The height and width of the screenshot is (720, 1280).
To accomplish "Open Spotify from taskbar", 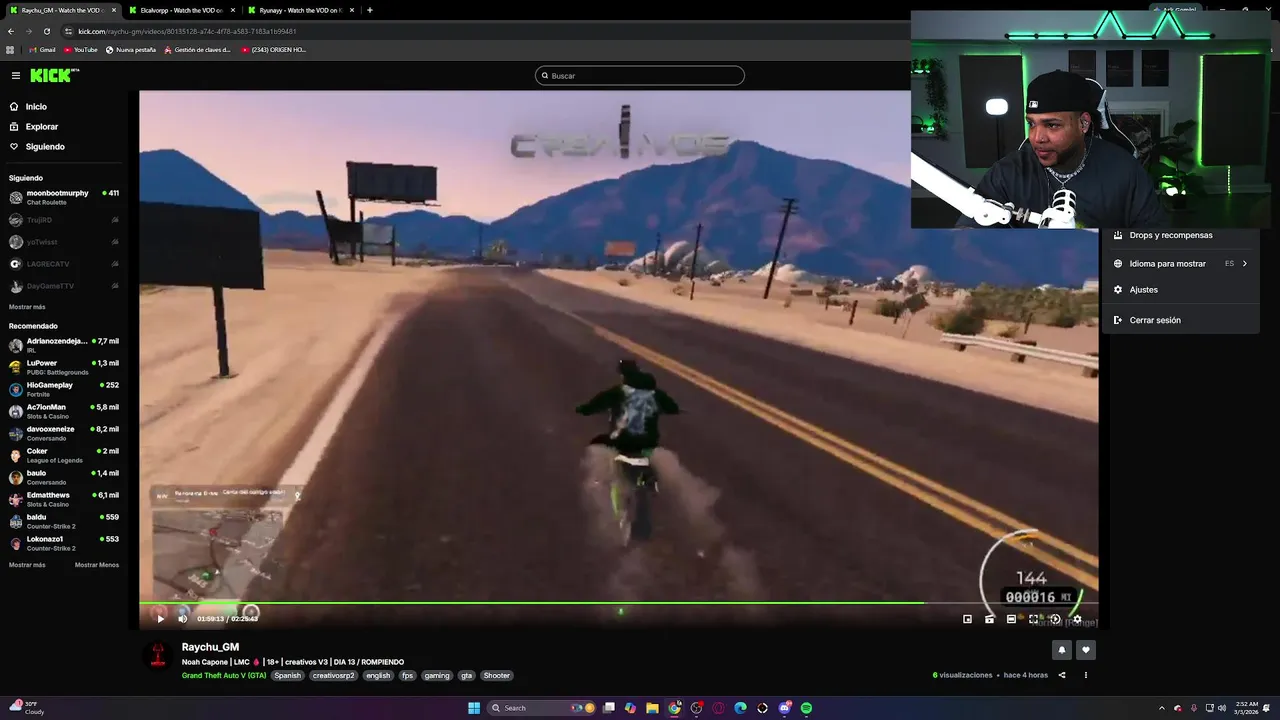I will (806, 708).
